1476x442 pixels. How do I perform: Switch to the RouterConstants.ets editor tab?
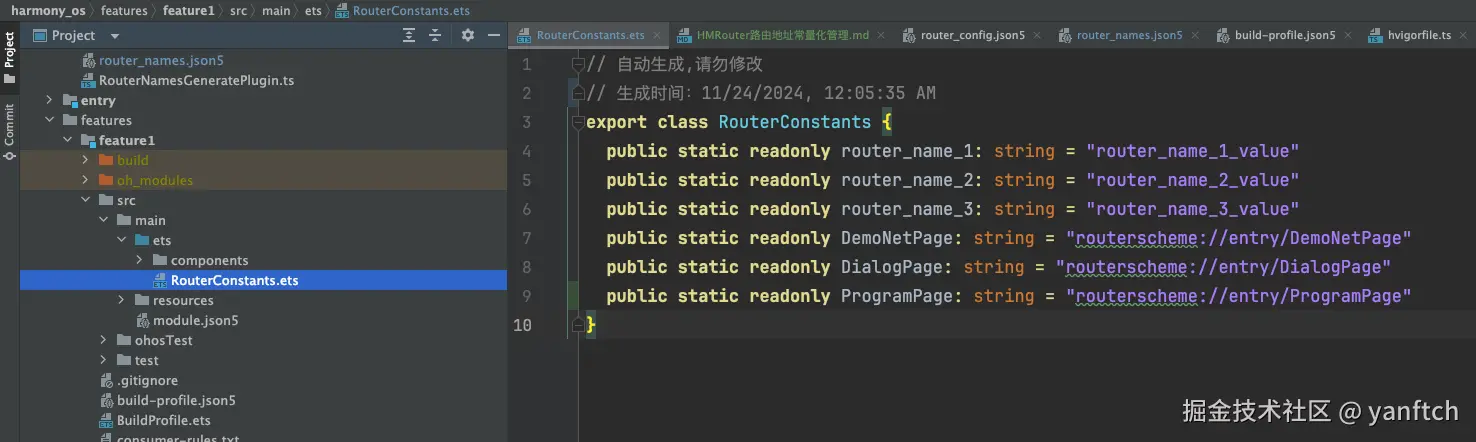point(590,35)
